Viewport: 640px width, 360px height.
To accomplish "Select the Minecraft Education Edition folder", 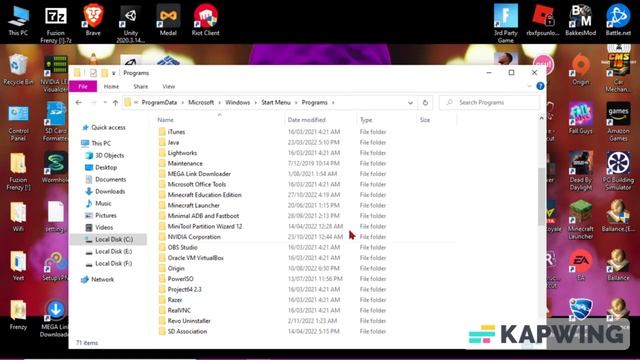I will tap(306, 195).
